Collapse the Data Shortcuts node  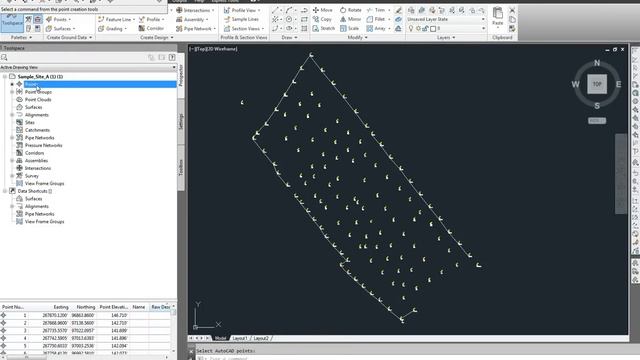pyautogui.click(x=4, y=191)
